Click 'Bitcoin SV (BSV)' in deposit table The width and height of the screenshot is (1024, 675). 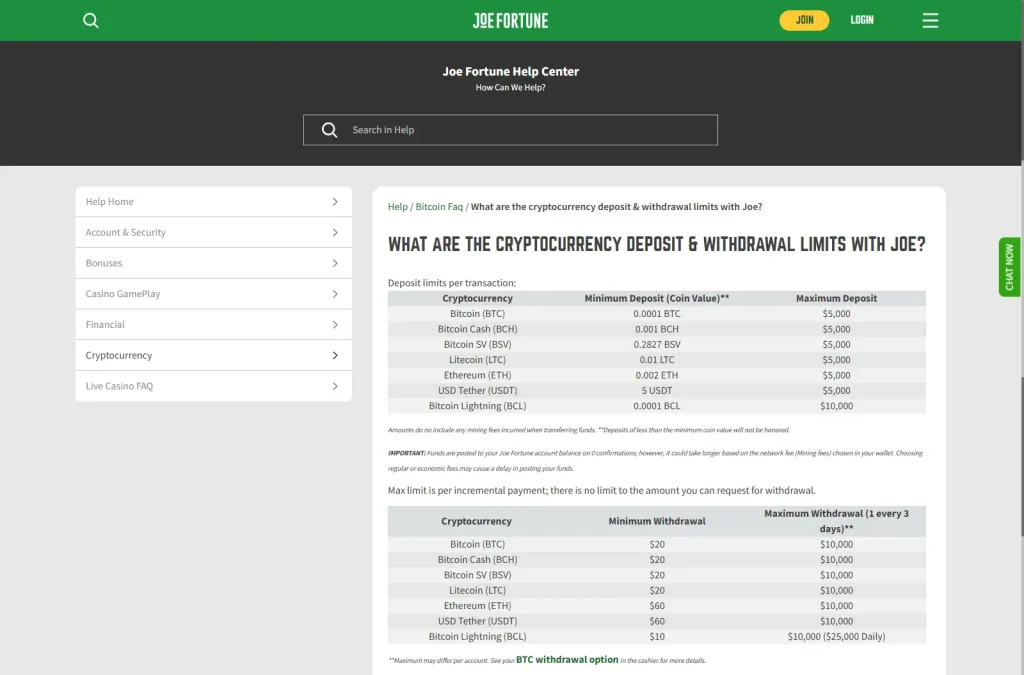click(x=477, y=344)
